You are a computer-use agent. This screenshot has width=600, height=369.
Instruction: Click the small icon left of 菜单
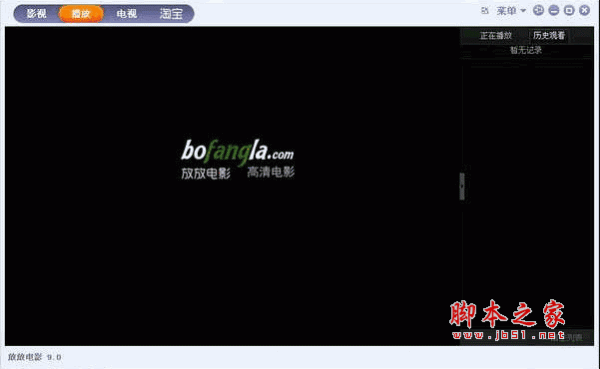pyautogui.click(x=485, y=11)
